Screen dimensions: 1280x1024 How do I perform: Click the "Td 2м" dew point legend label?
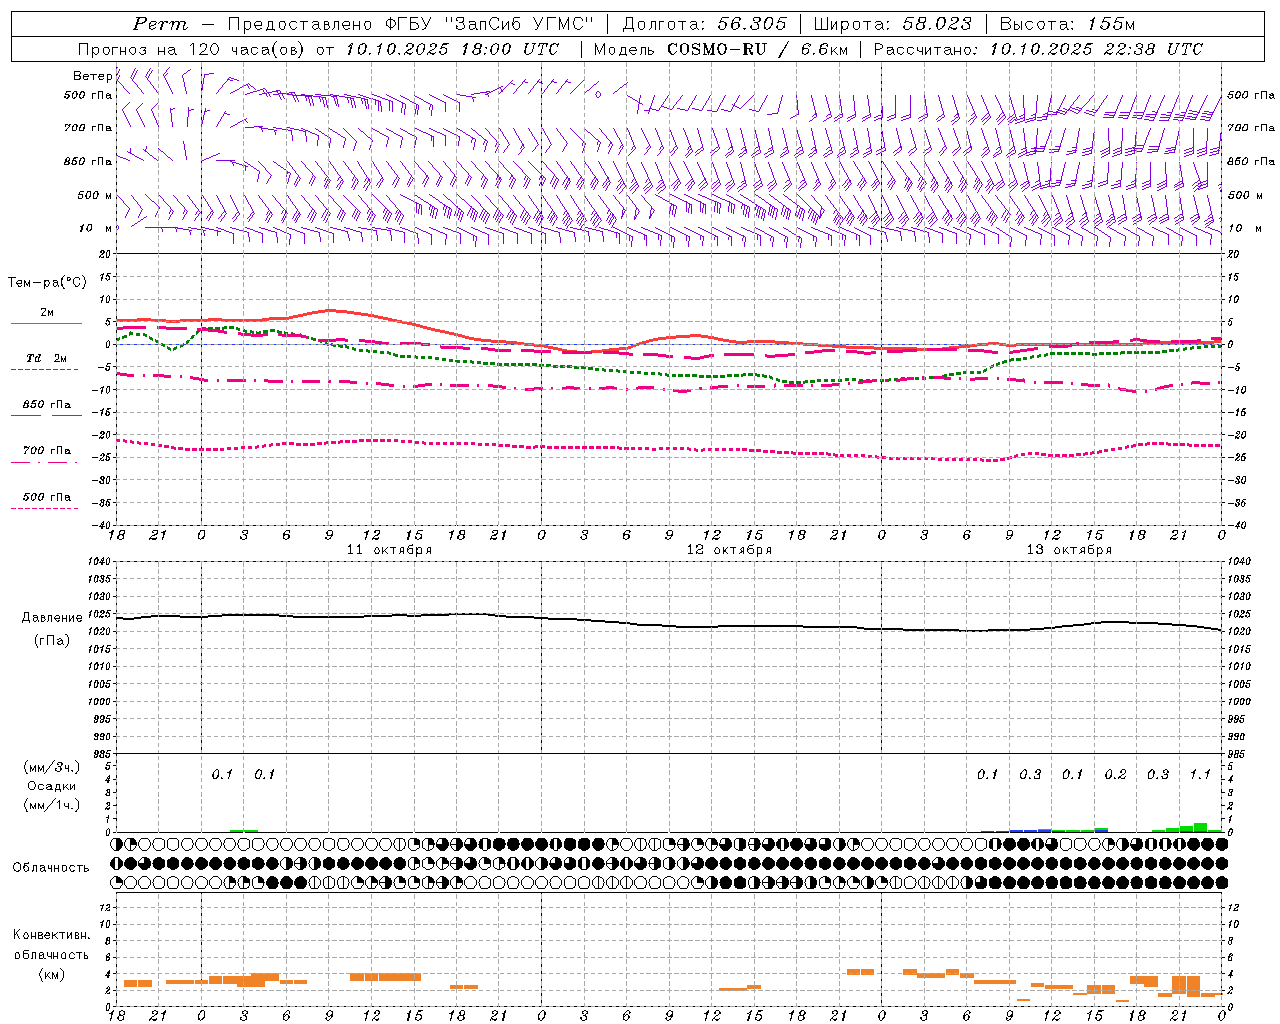[x=46, y=358]
